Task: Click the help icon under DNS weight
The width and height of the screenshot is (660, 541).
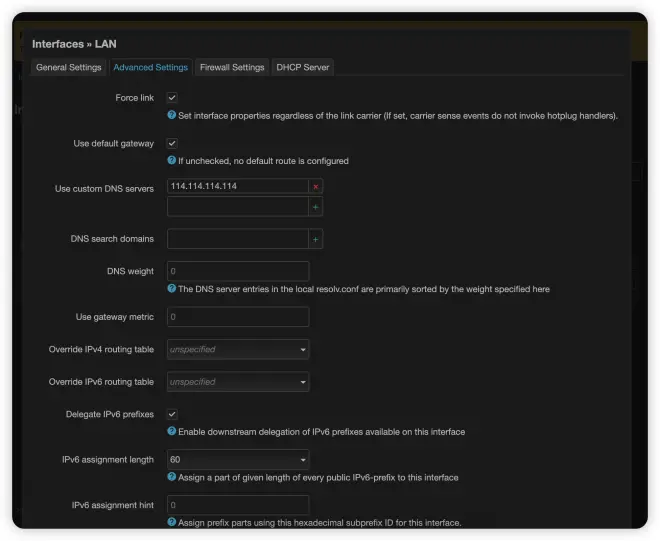Action: coord(171,288)
